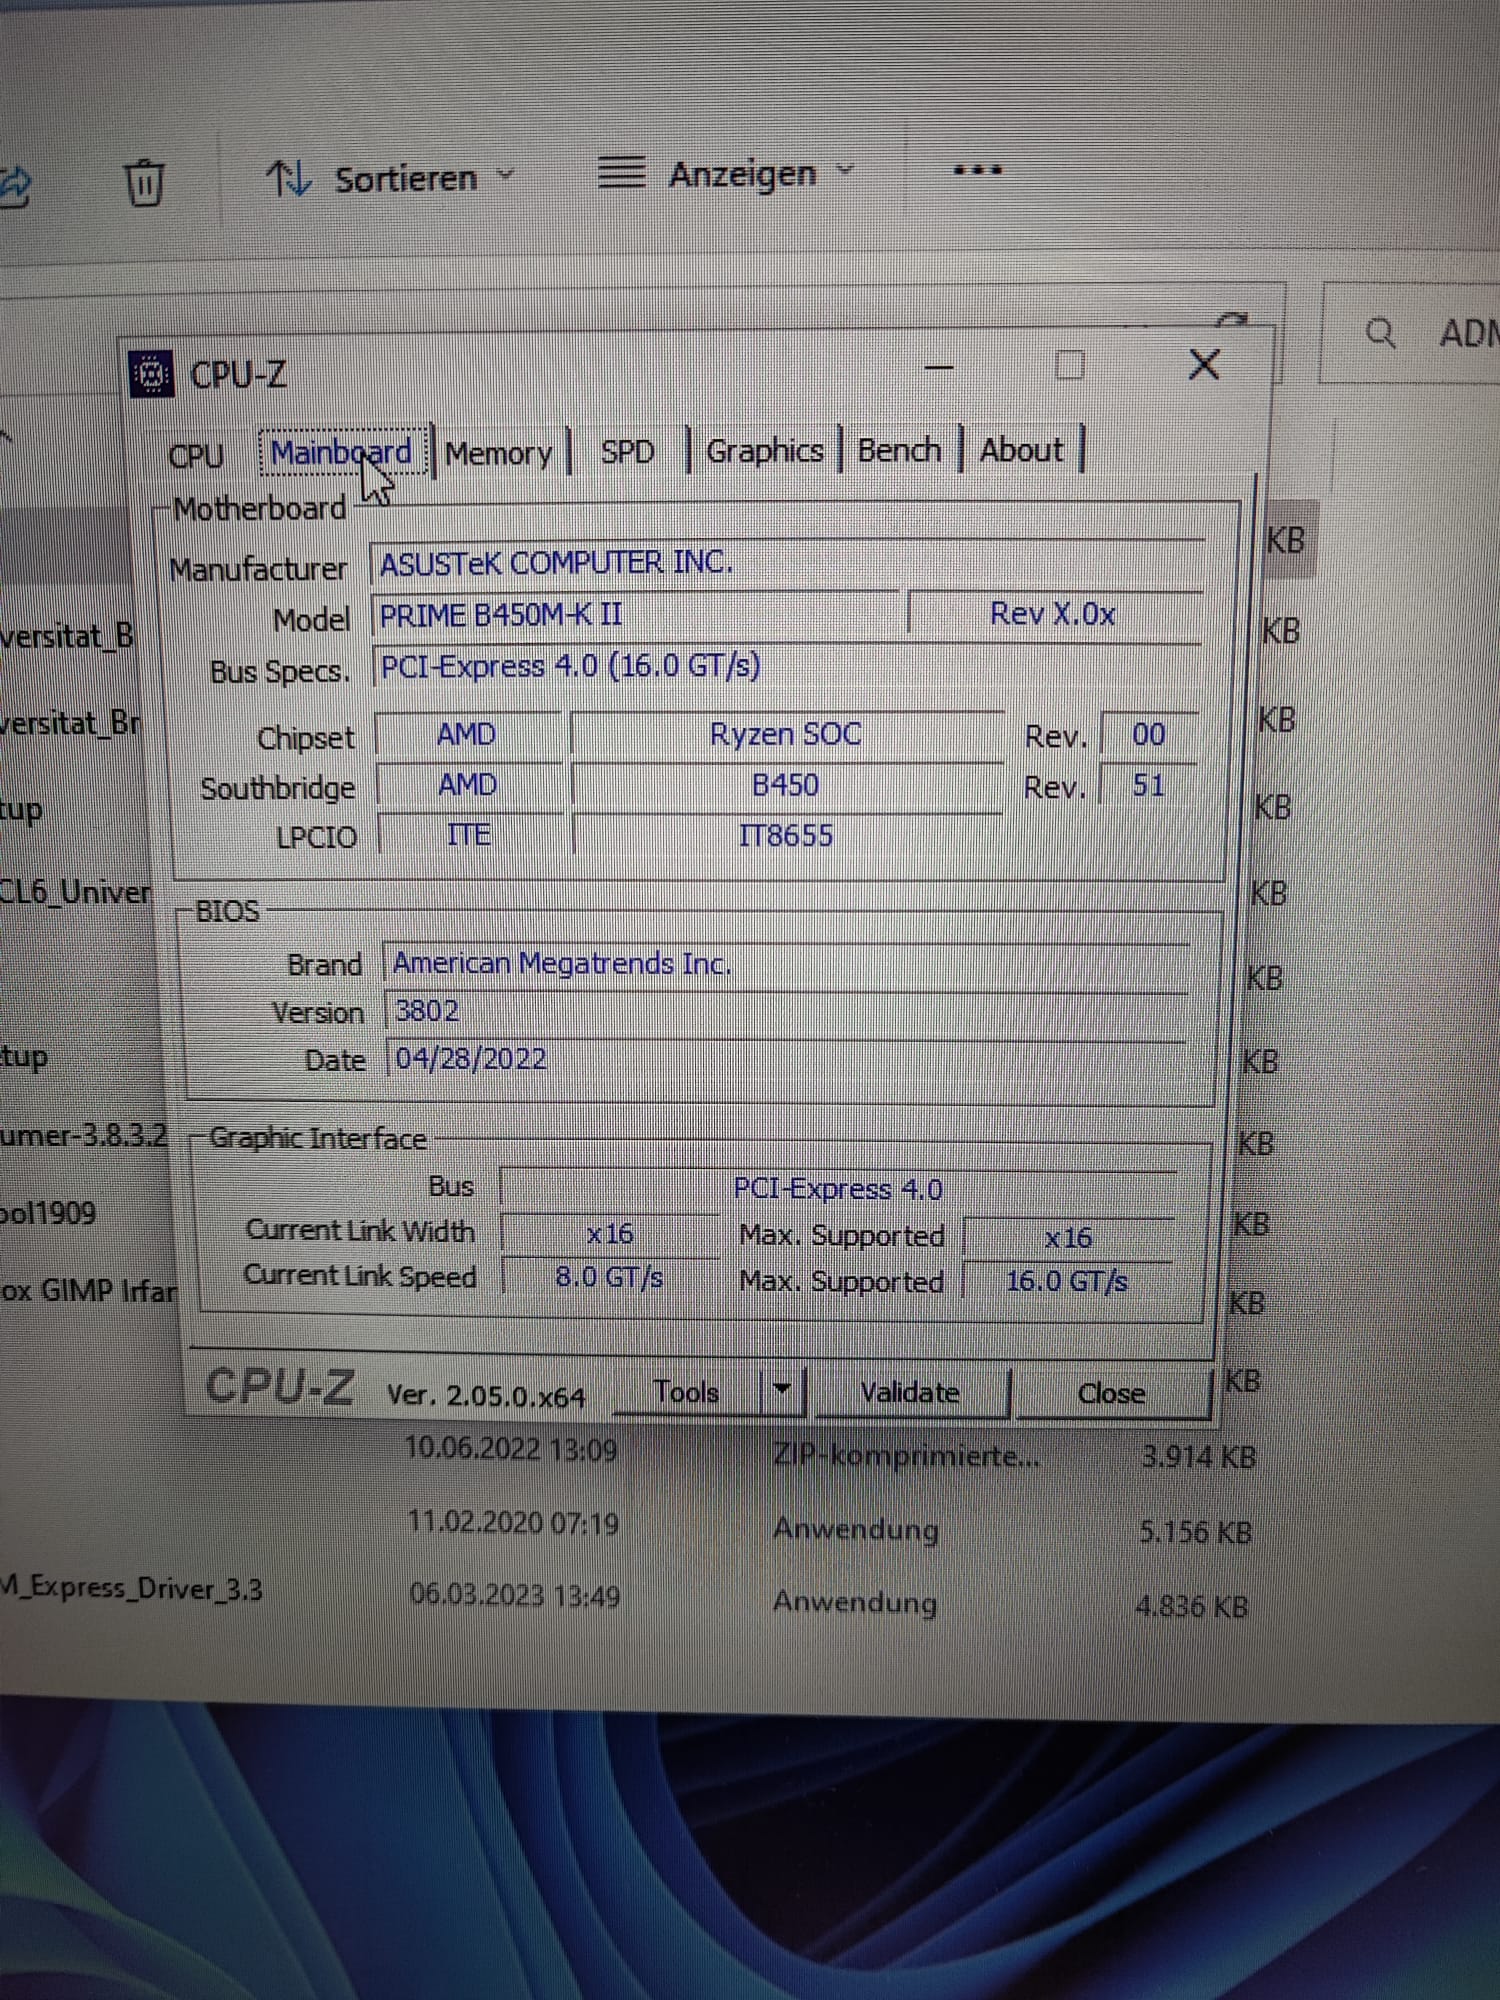Click the B450 southbridge value

[x=786, y=785]
